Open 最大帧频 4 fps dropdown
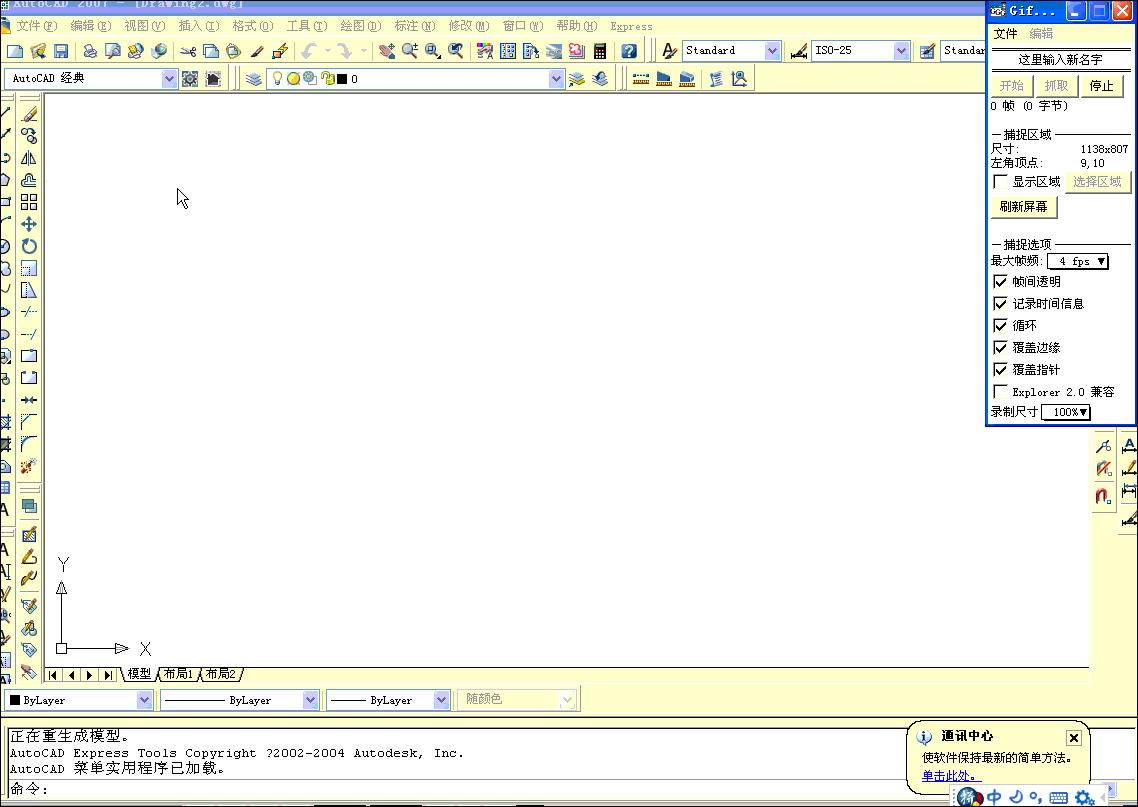The width and height of the screenshot is (1138, 807). 1078,261
